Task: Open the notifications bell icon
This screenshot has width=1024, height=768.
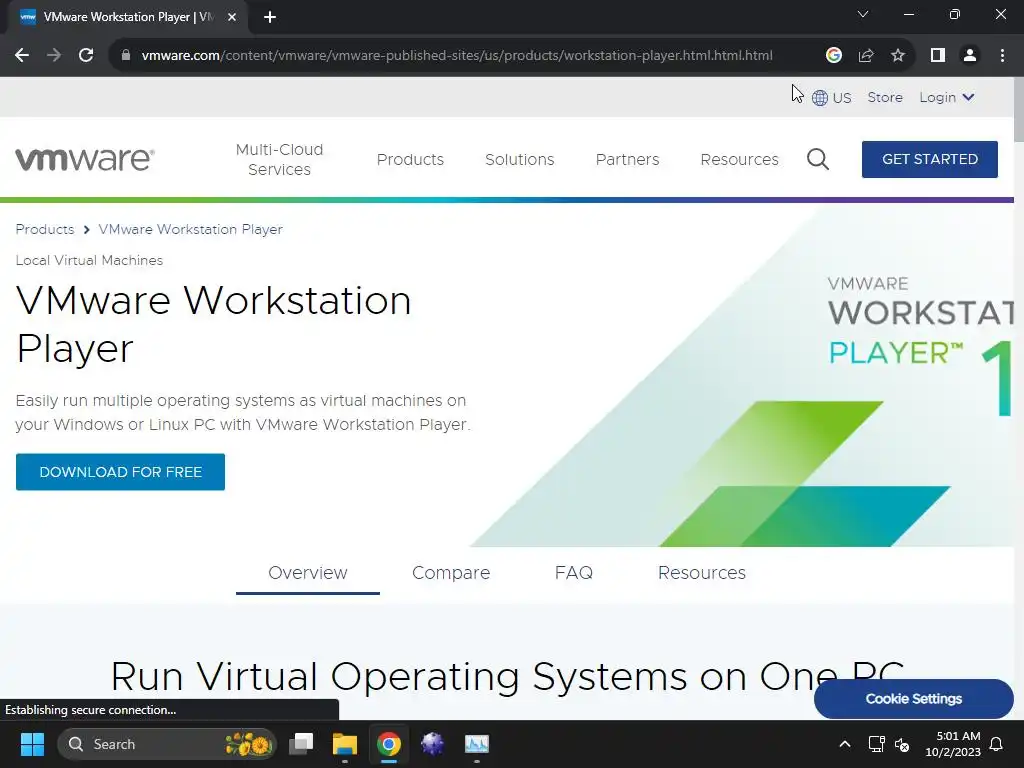Action: pos(997,744)
